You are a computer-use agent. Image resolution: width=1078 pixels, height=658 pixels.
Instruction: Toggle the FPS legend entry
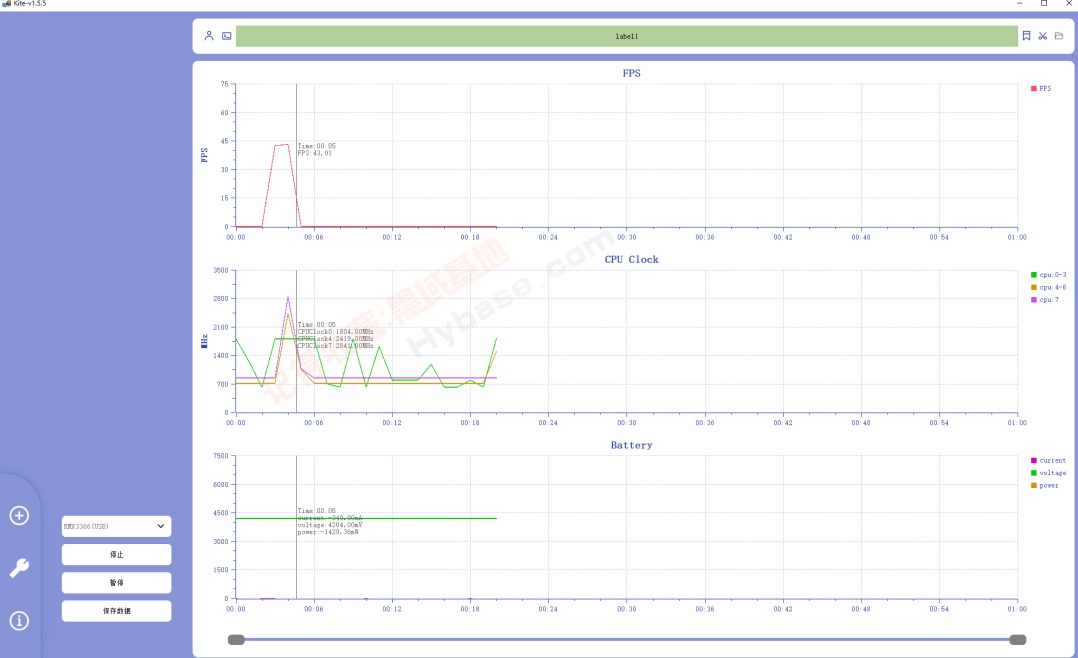[x=1041, y=89]
